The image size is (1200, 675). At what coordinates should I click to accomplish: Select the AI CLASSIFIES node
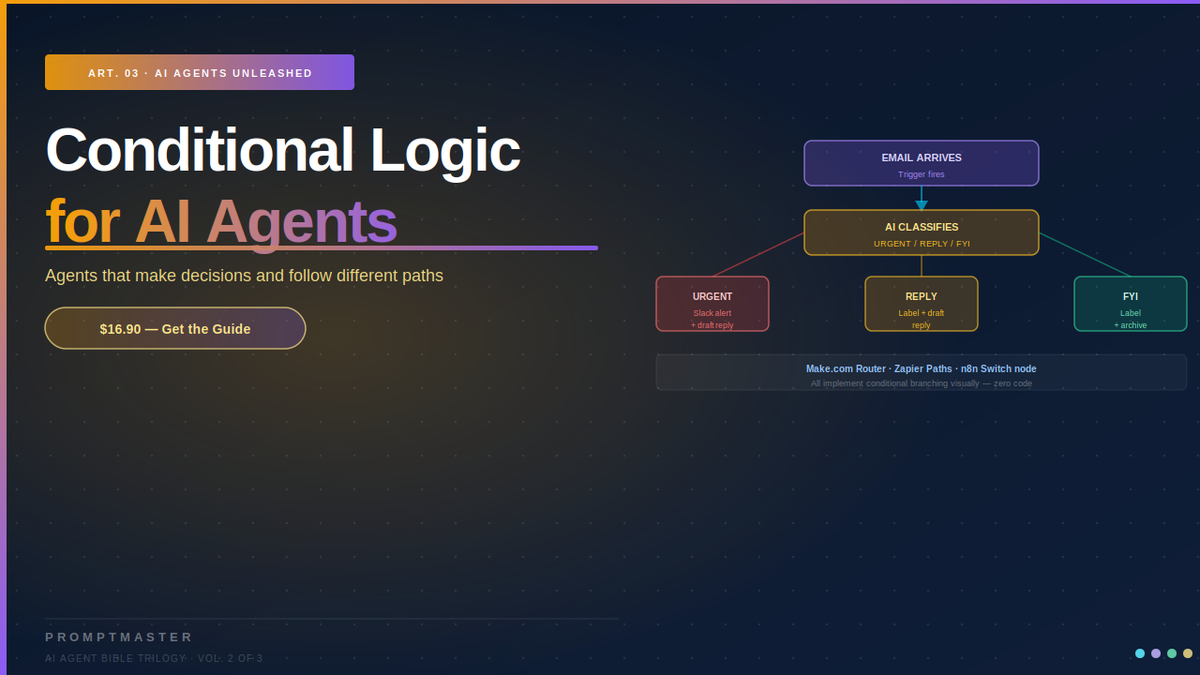pos(921,233)
